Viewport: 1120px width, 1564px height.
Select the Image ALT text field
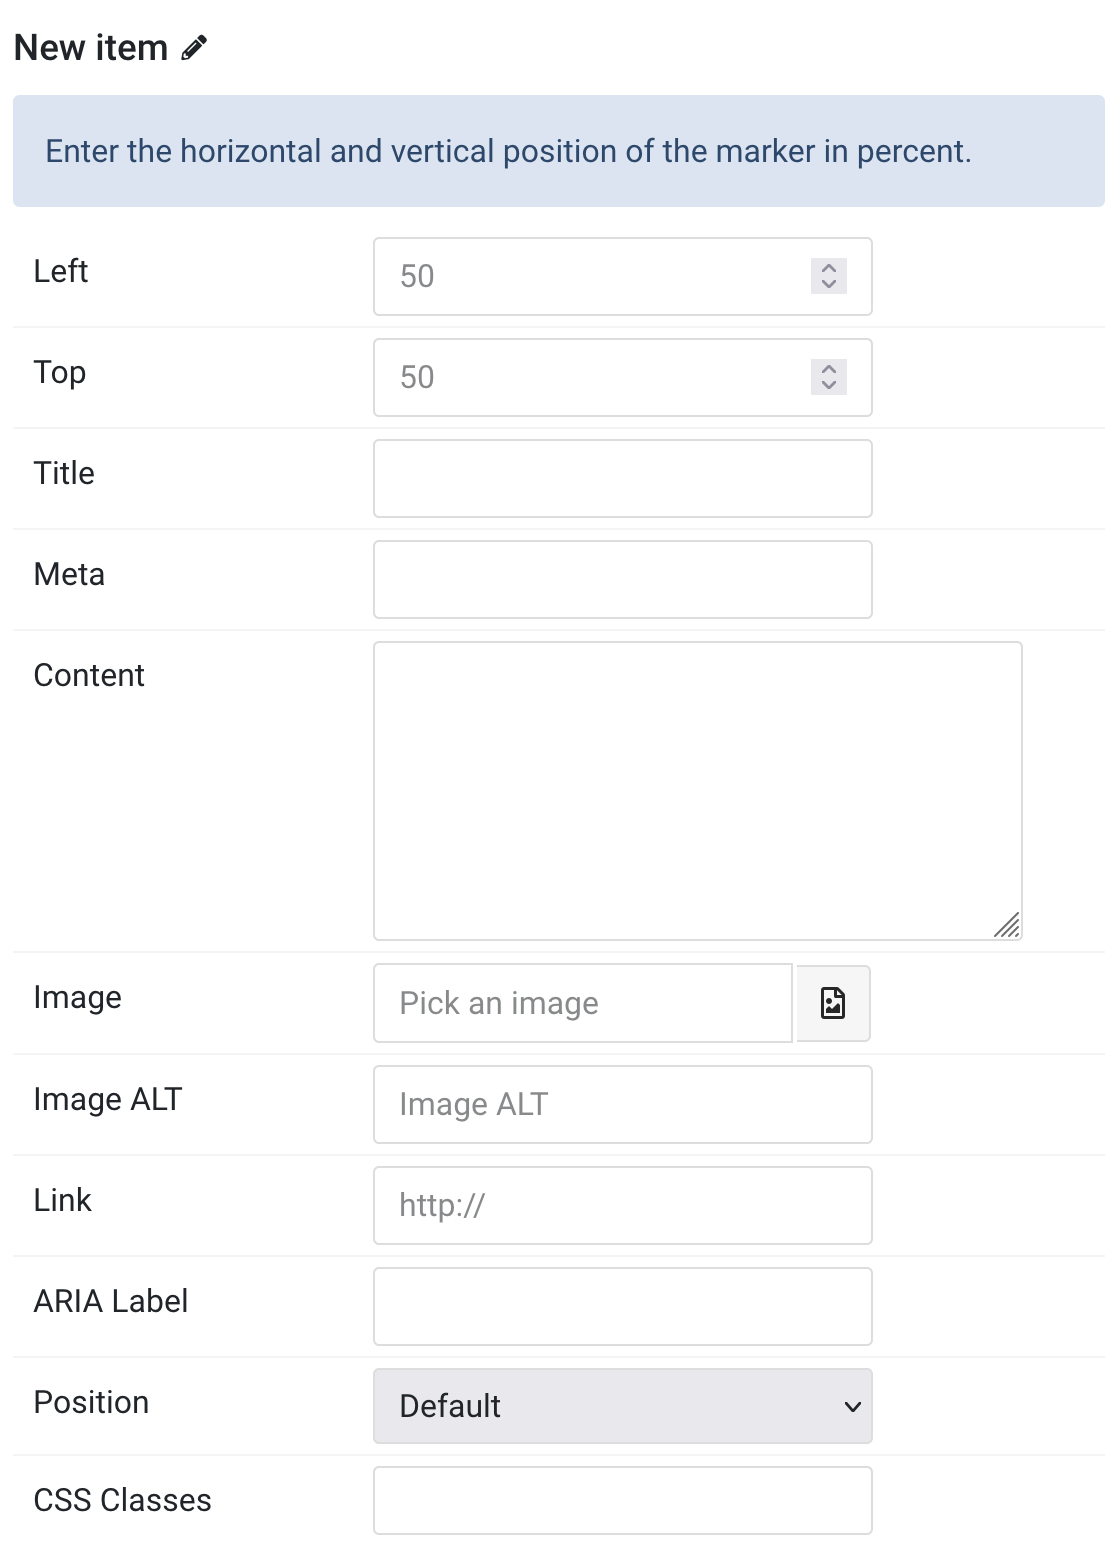pos(623,1104)
